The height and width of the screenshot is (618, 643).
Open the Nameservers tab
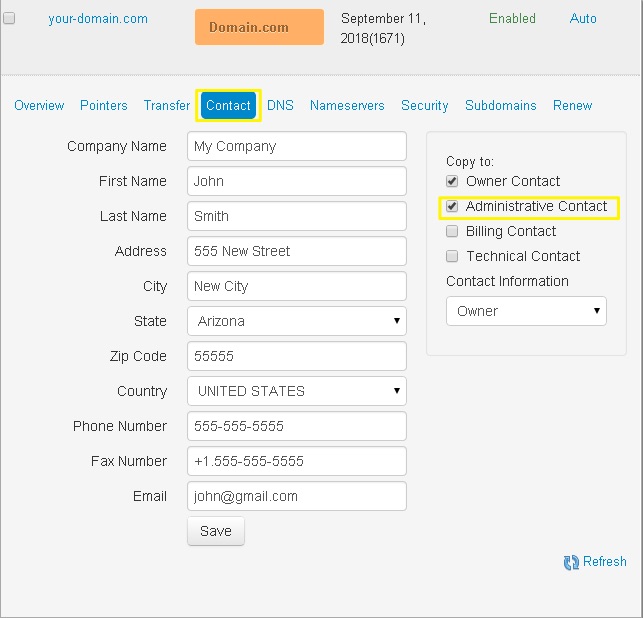click(347, 105)
